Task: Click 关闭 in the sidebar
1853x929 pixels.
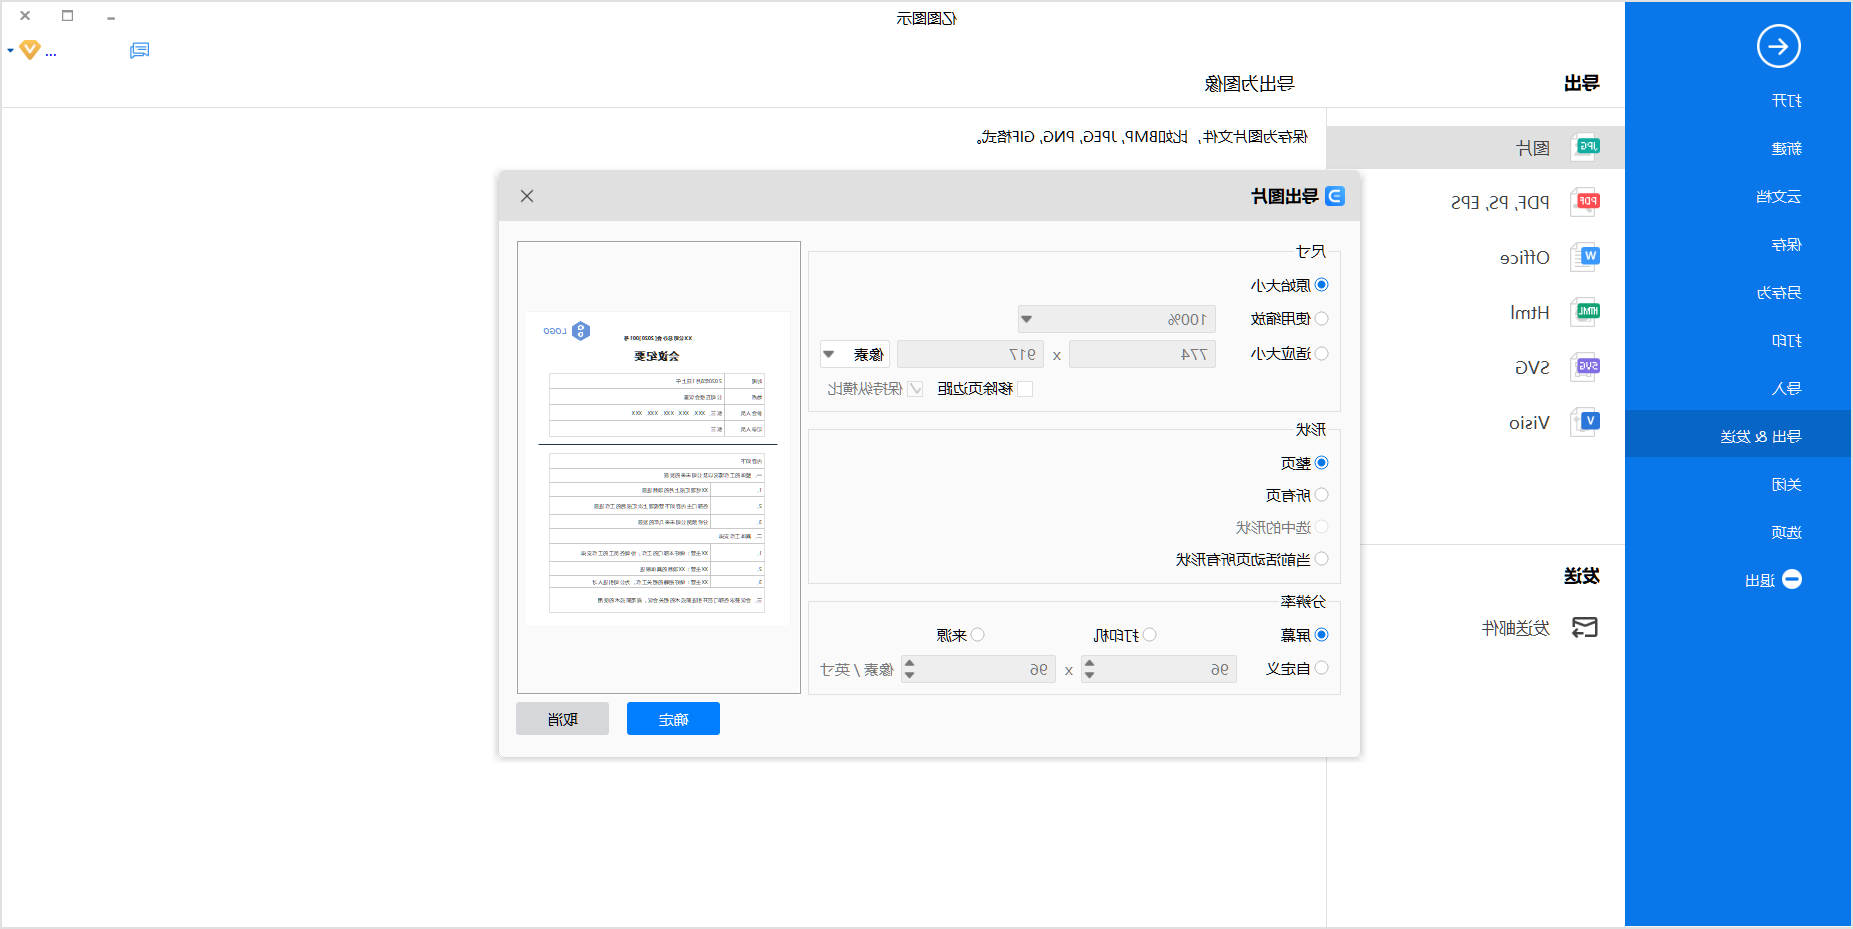Action: click(x=1786, y=484)
